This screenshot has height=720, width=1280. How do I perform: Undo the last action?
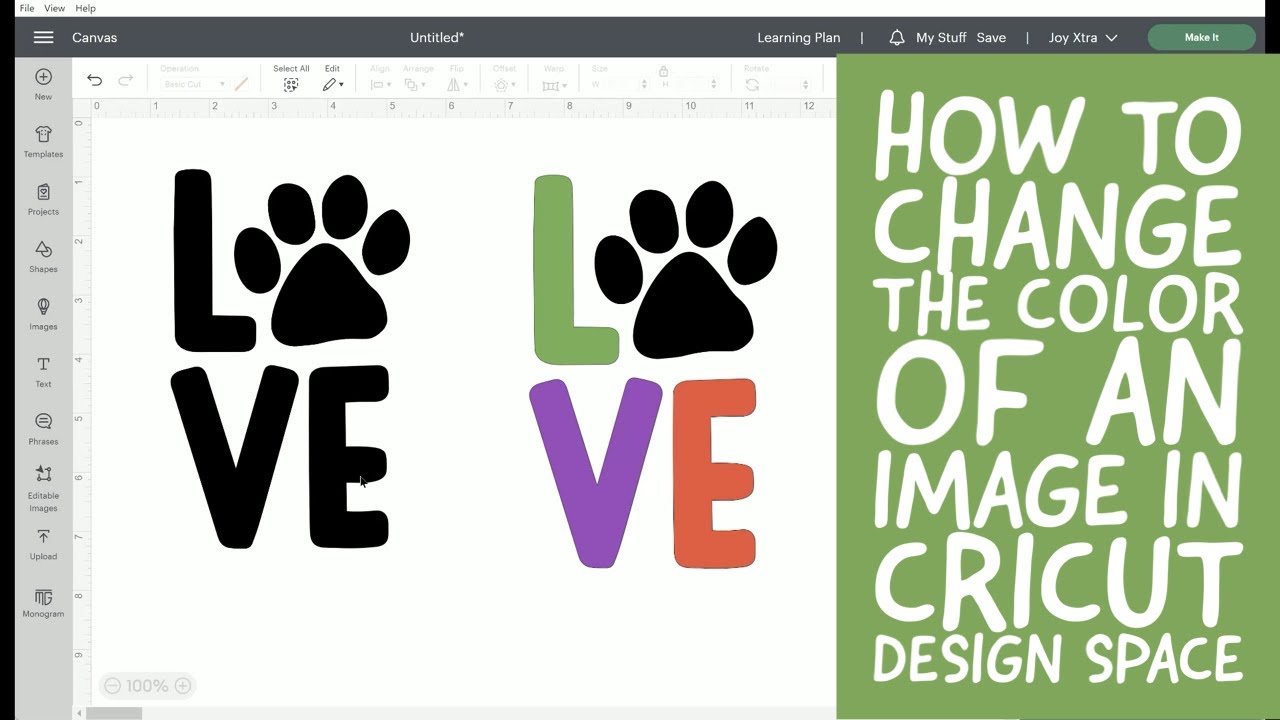pos(94,80)
